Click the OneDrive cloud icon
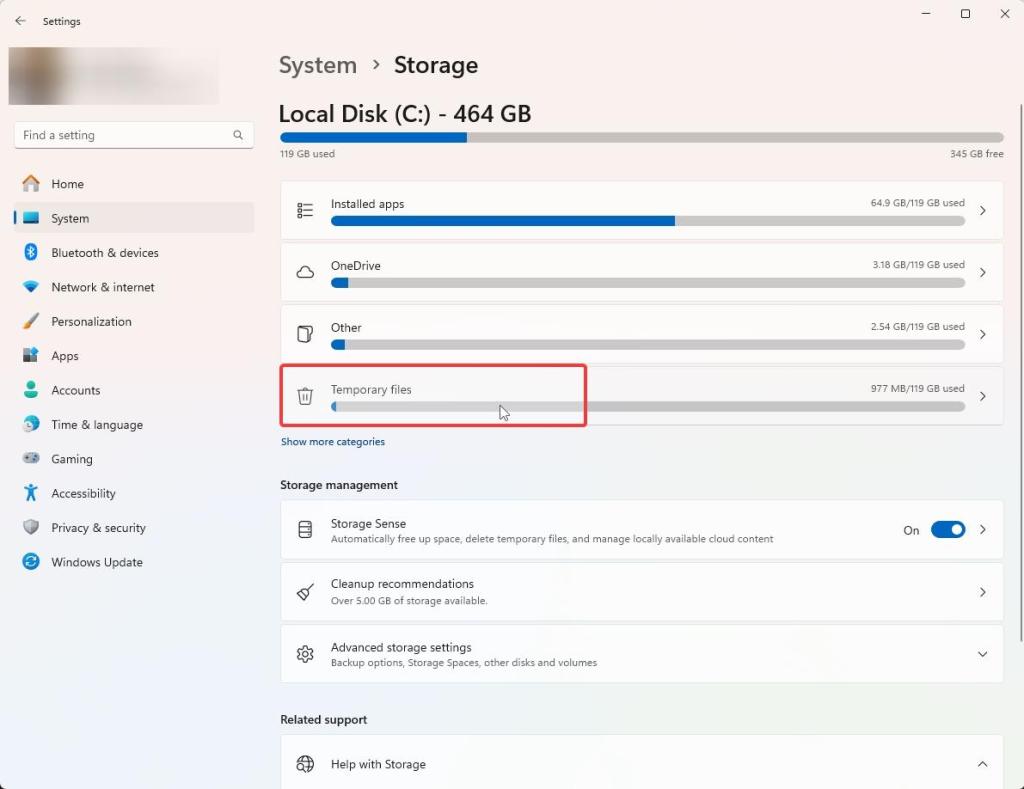 [306, 272]
